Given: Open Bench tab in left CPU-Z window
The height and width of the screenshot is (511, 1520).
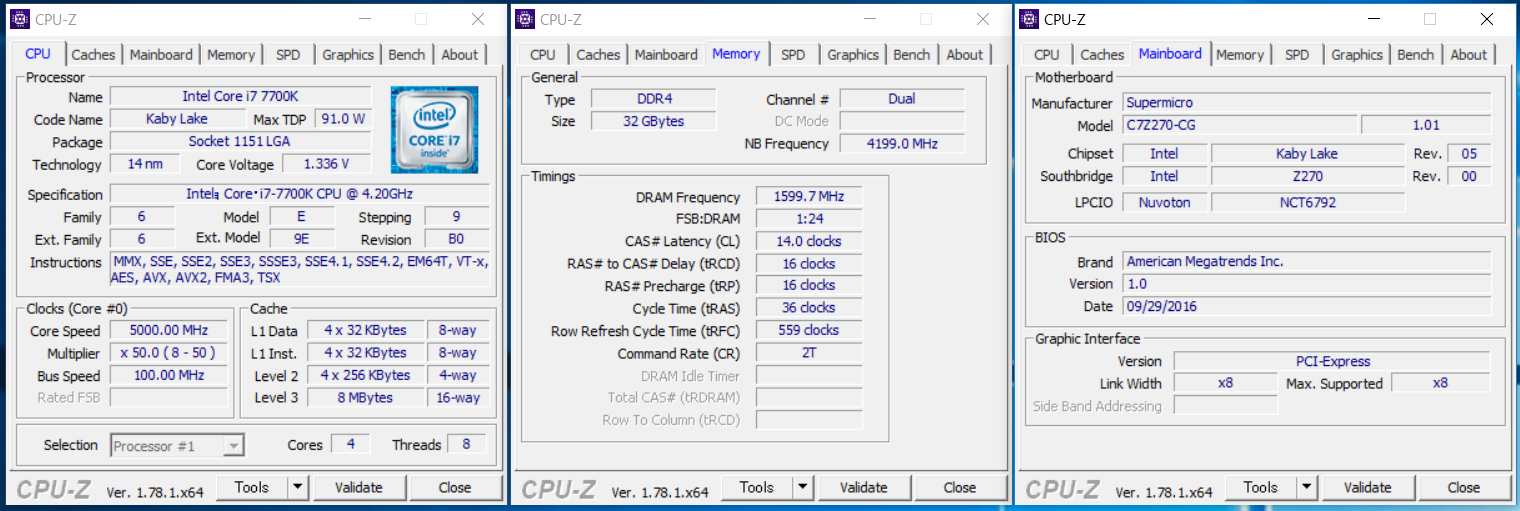Looking at the screenshot, I should pyautogui.click(x=407, y=55).
